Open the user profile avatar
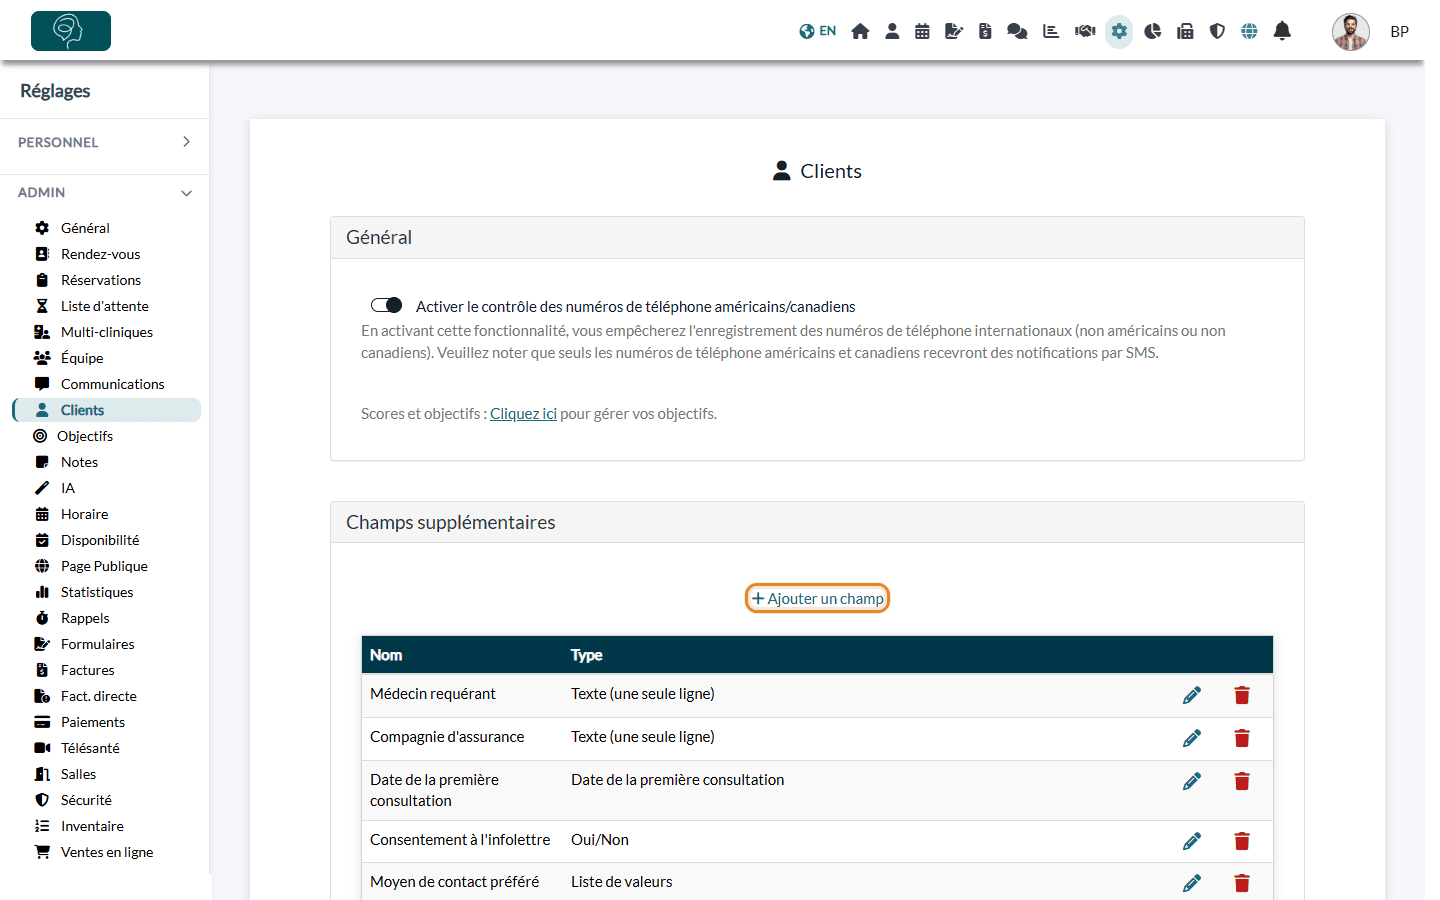This screenshot has width=1440, height=900. point(1350,32)
